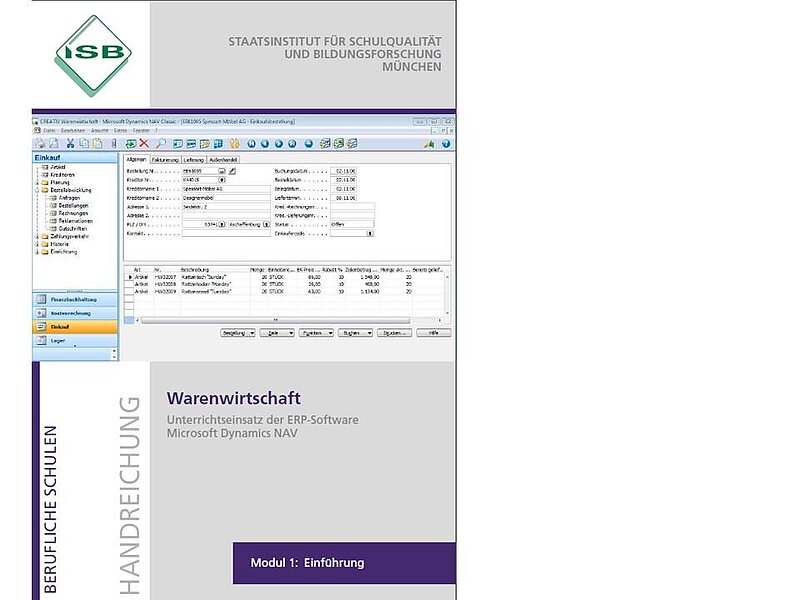
Task: Open the Buchen dropdown button
Action: [x=355, y=333]
